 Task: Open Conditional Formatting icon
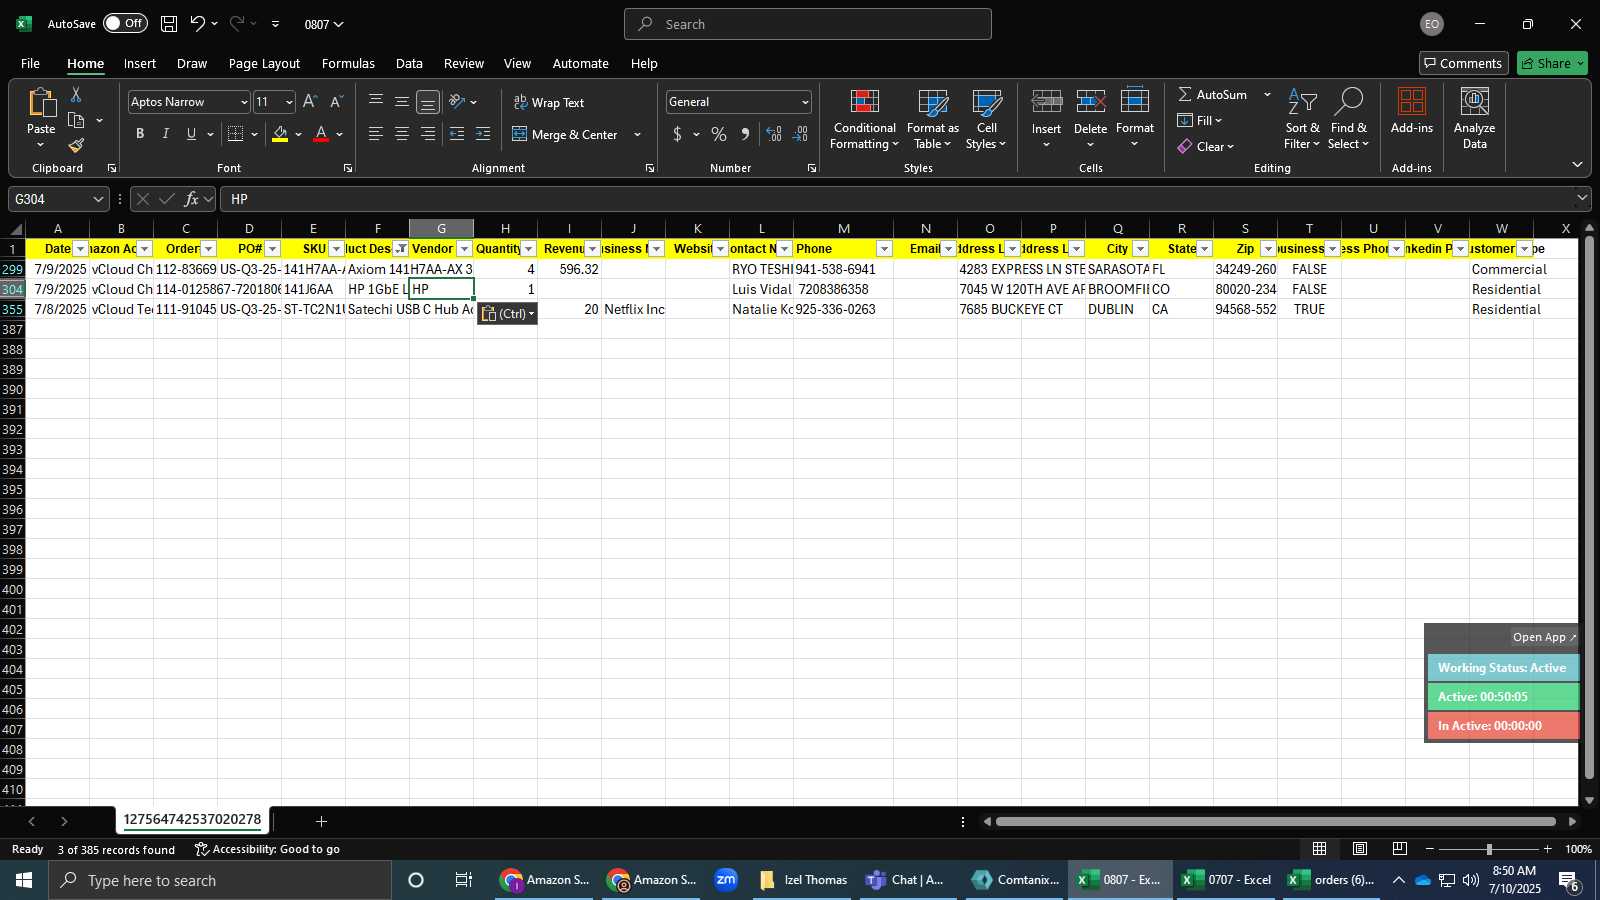click(x=865, y=102)
